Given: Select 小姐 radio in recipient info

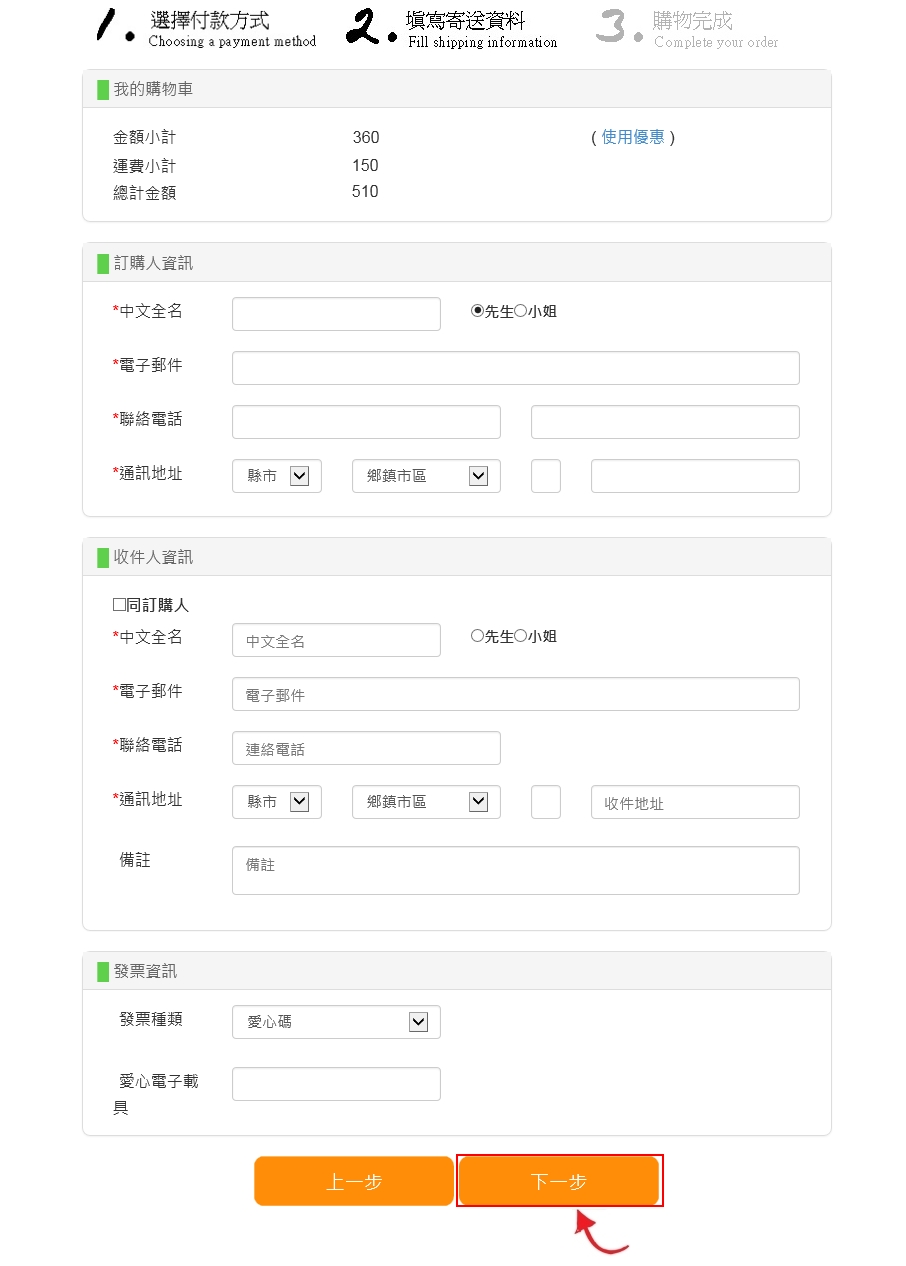Looking at the screenshot, I should click(521, 636).
